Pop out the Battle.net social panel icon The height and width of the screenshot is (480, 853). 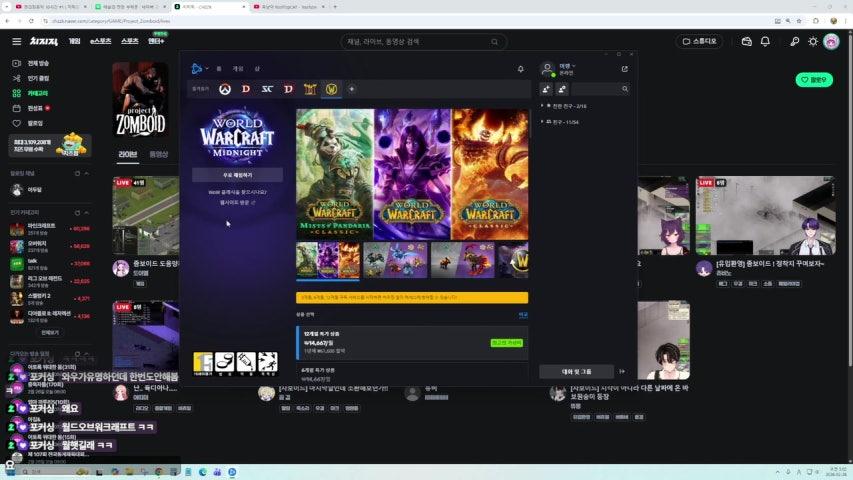coord(625,69)
